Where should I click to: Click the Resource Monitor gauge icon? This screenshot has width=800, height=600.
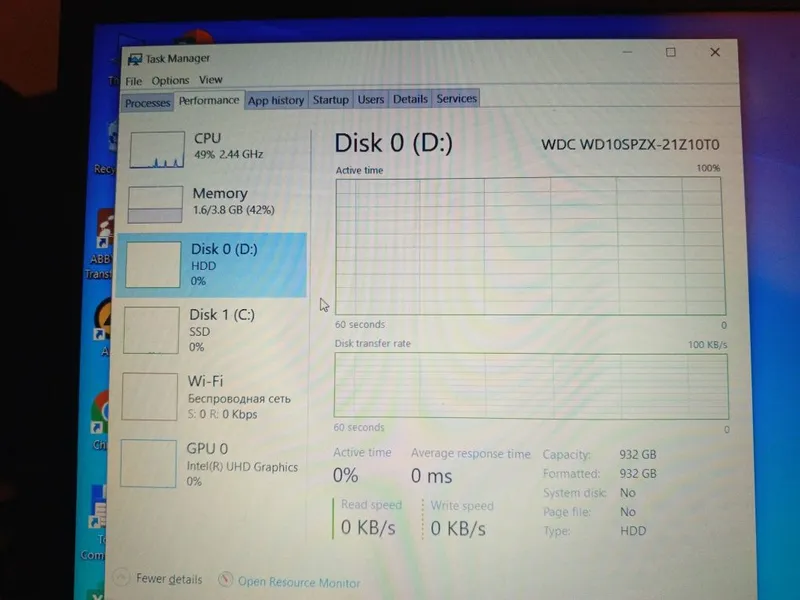tap(225, 579)
